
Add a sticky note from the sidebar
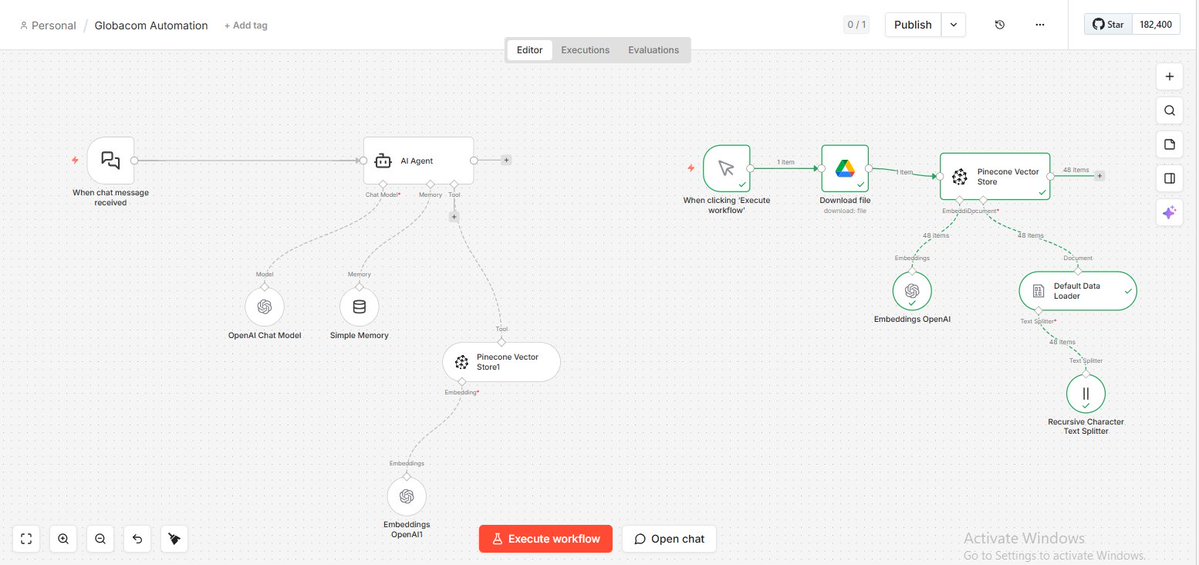tap(1169, 144)
